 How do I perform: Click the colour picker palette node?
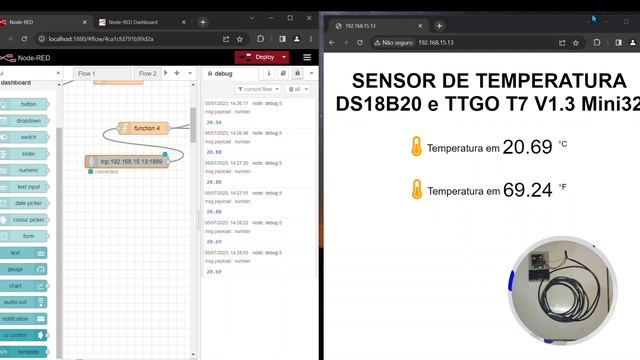(x=24, y=220)
